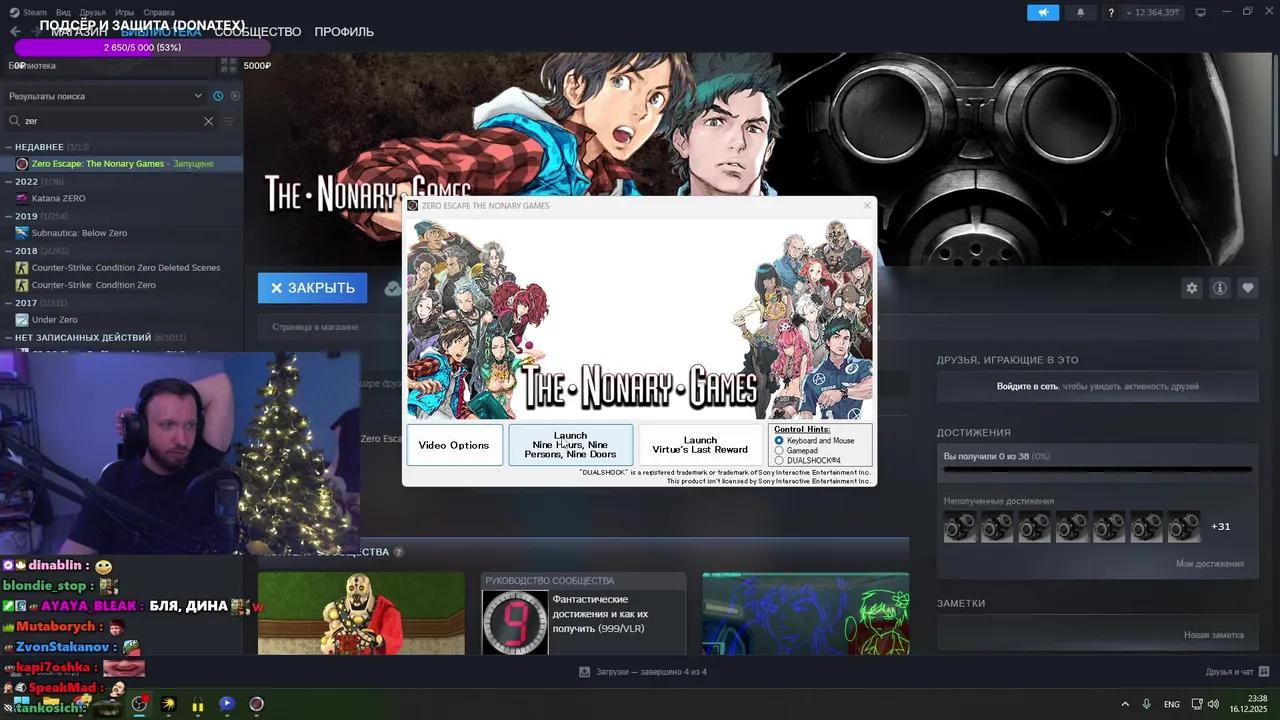
Task: Clear the library search text
Action: tap(208, 121)
